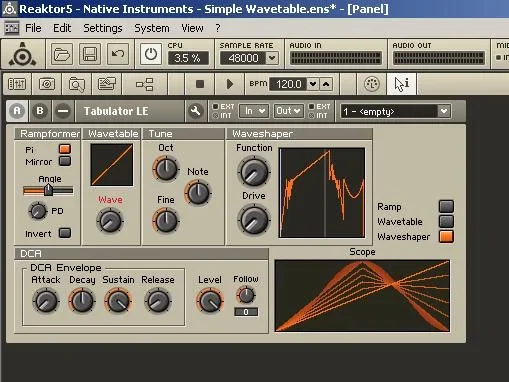Select panel set B button

(x=40, y=111)
